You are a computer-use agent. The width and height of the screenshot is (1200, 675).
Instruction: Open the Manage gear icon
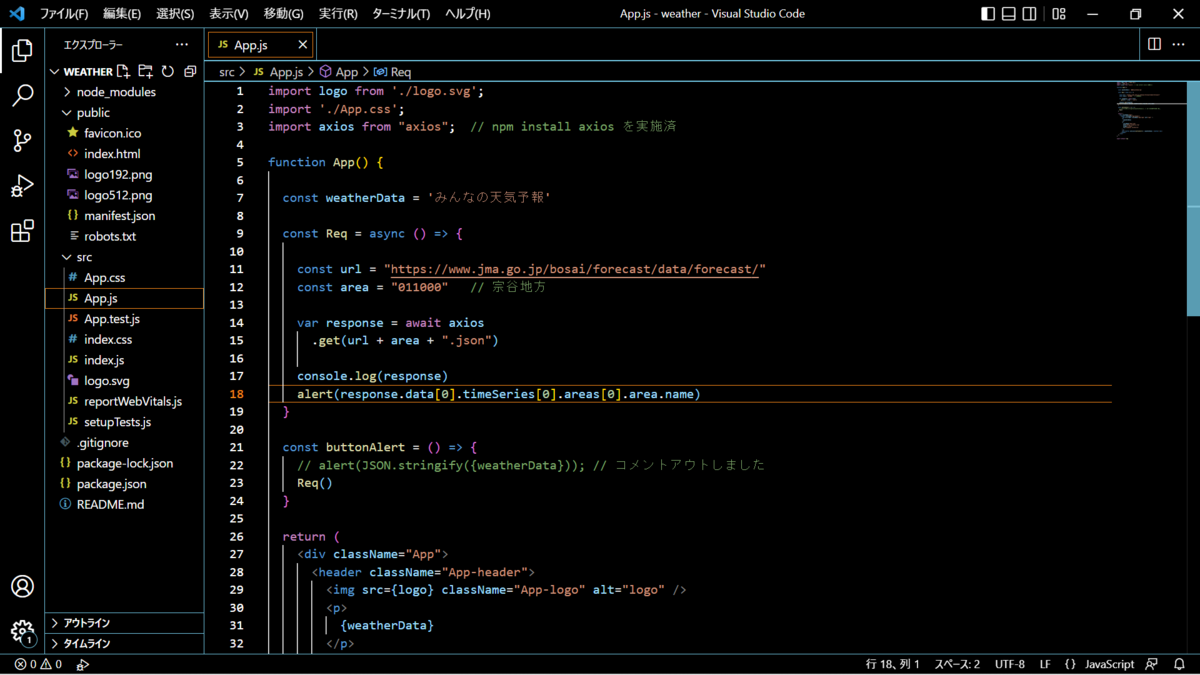[22, 631]
